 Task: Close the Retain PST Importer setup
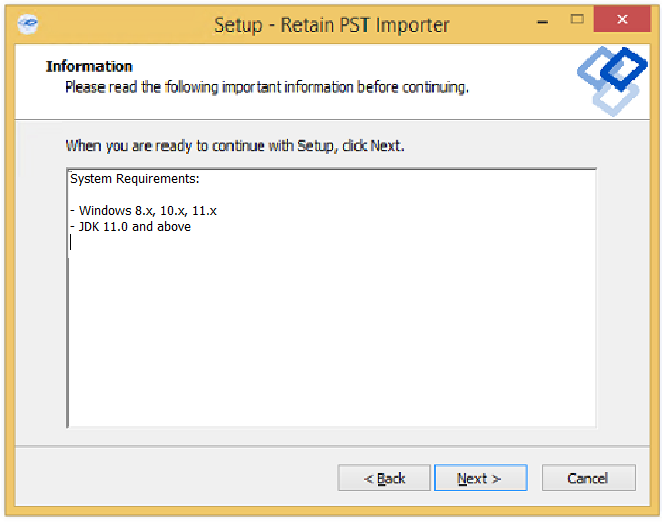(x=622, y=20)
